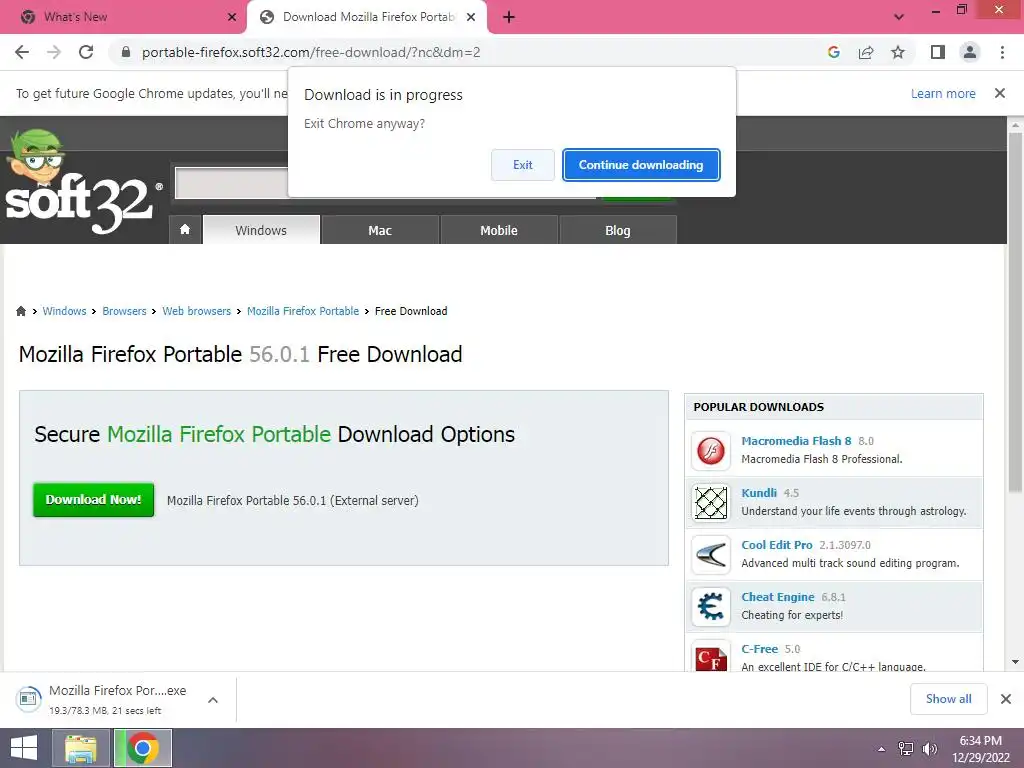
Task: Click the page vertical scrollbar thumb
Action: pyautogui.click(x=1015, y=312)
